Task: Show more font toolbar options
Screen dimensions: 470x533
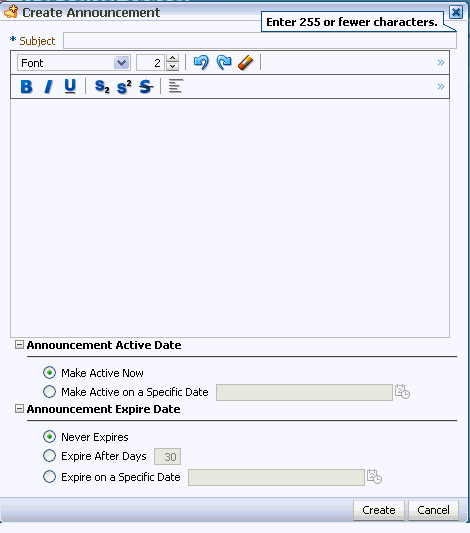Action: coord(441,63)
